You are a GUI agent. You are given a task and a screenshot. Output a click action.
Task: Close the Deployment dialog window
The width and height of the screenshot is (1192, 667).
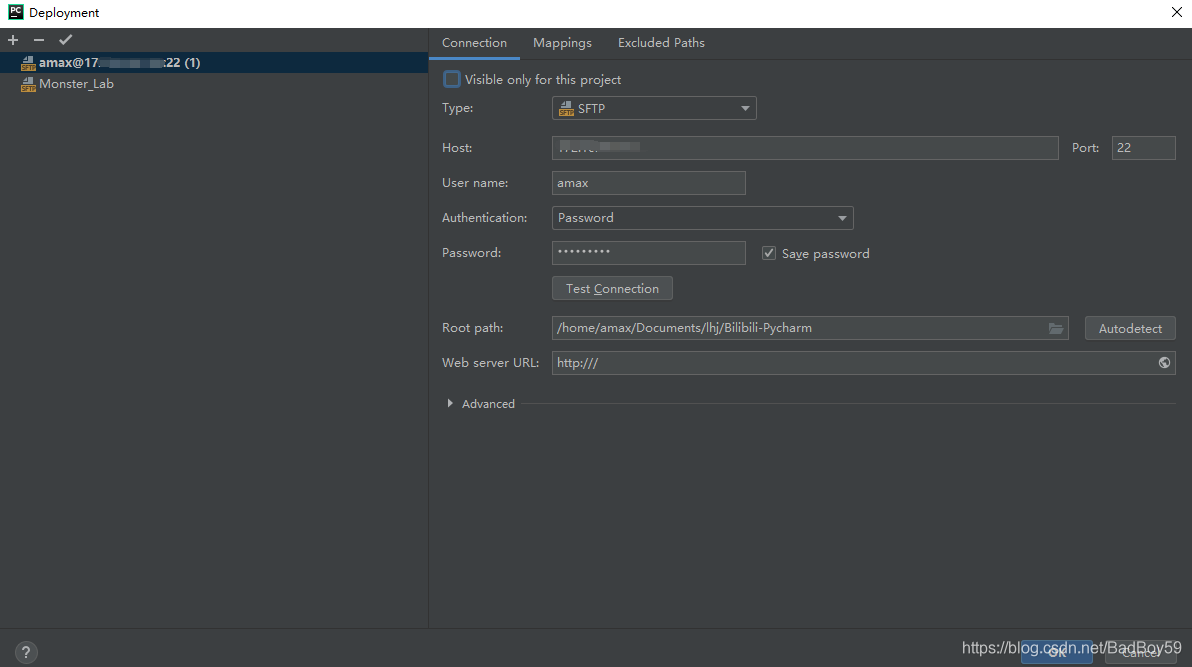click(1176, 12)
